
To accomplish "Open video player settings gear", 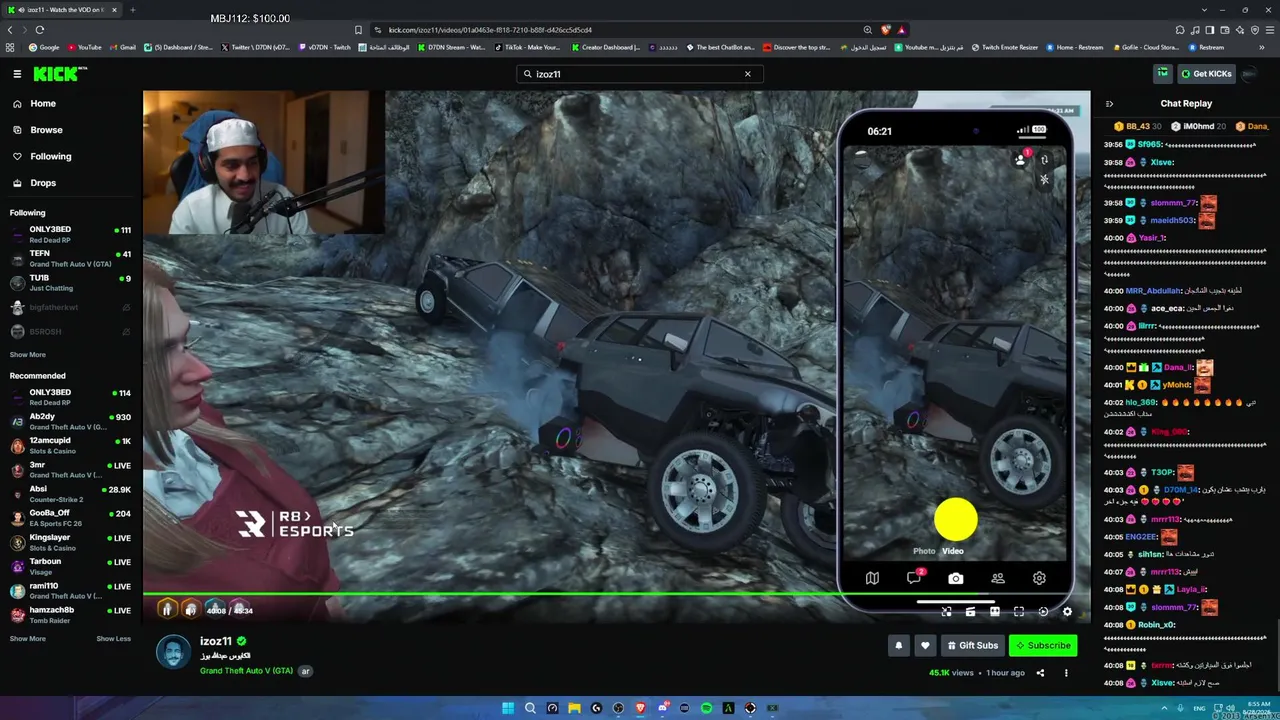I will pos(1067,612).
